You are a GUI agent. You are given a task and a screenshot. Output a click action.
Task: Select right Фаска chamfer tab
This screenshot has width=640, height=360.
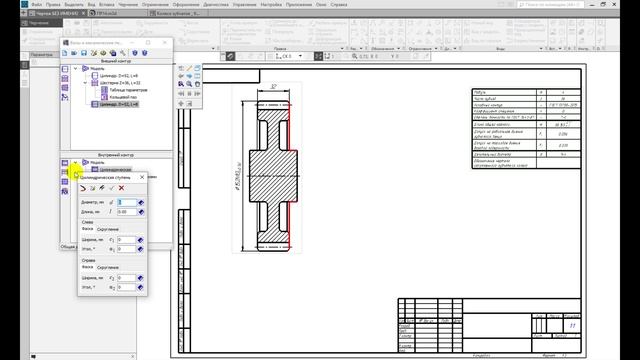pyautogui.click(x=87, y=267)
